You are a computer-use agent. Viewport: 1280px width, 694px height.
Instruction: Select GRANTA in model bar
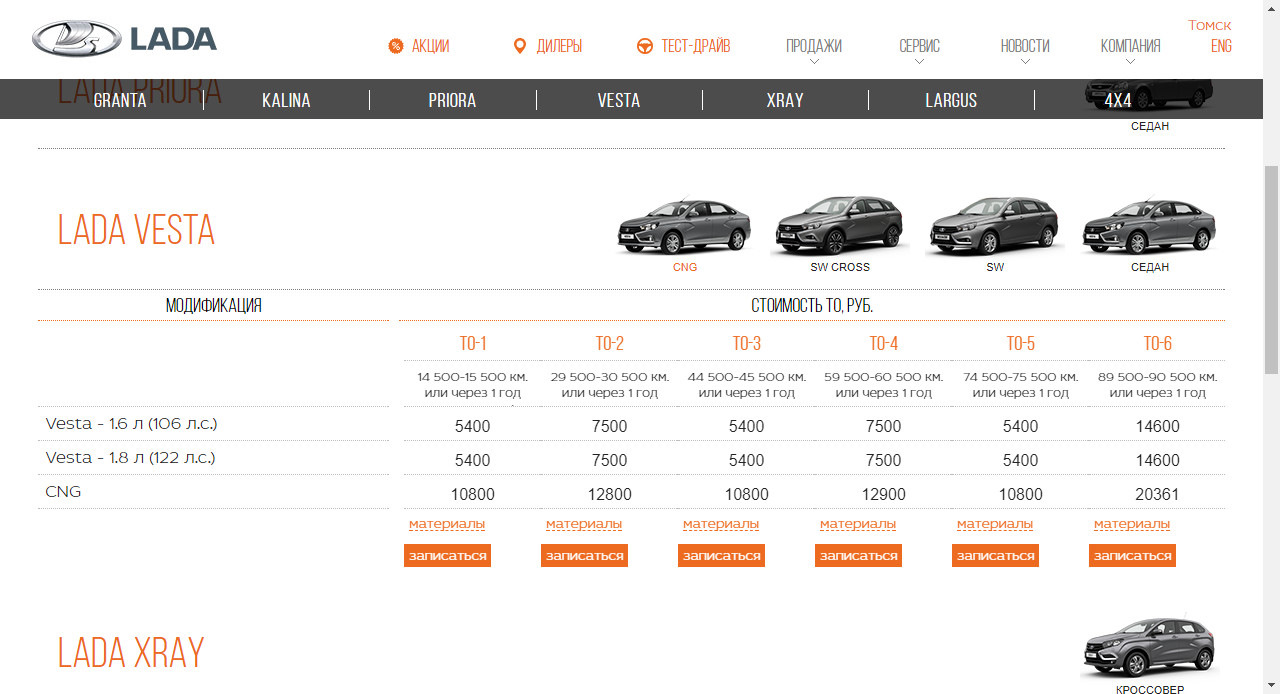(x=120, y=100)
